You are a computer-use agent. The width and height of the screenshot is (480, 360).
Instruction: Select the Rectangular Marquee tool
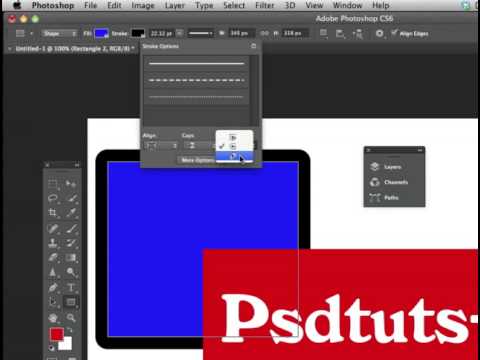[x=53, y=183]
